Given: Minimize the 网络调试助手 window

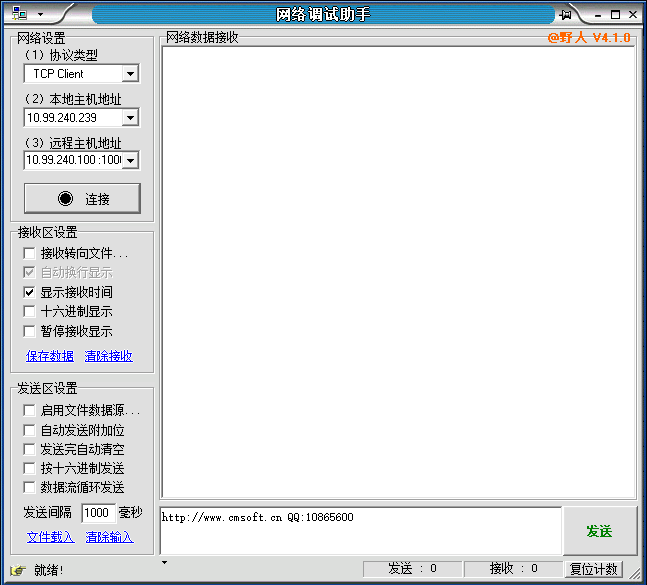Looking at the screenshot, I should tap(598, 15).
